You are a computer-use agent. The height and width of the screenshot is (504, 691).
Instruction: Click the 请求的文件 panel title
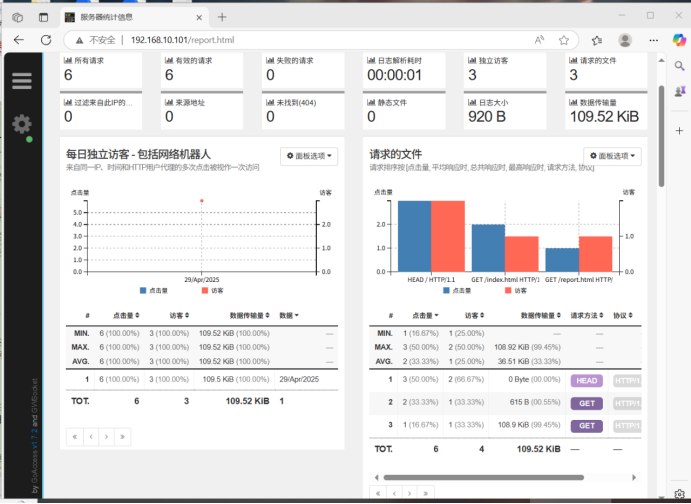(x=395, y=154)
